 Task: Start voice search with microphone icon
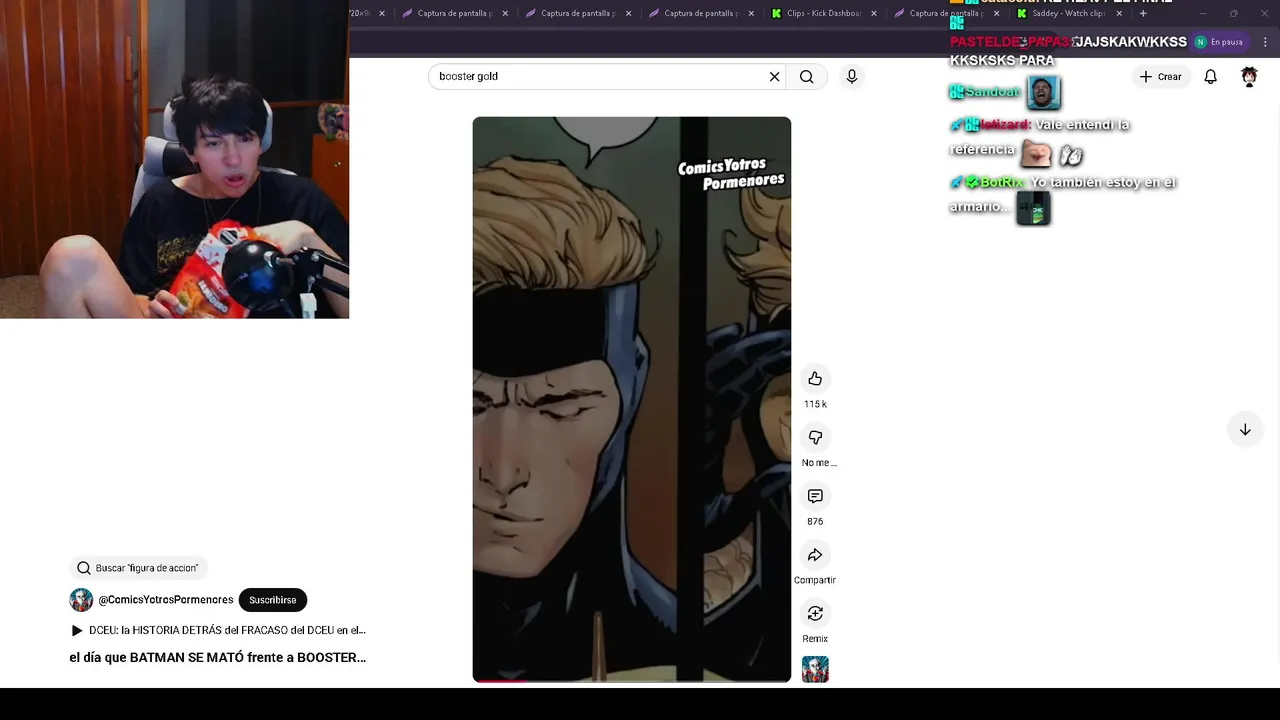852,76
